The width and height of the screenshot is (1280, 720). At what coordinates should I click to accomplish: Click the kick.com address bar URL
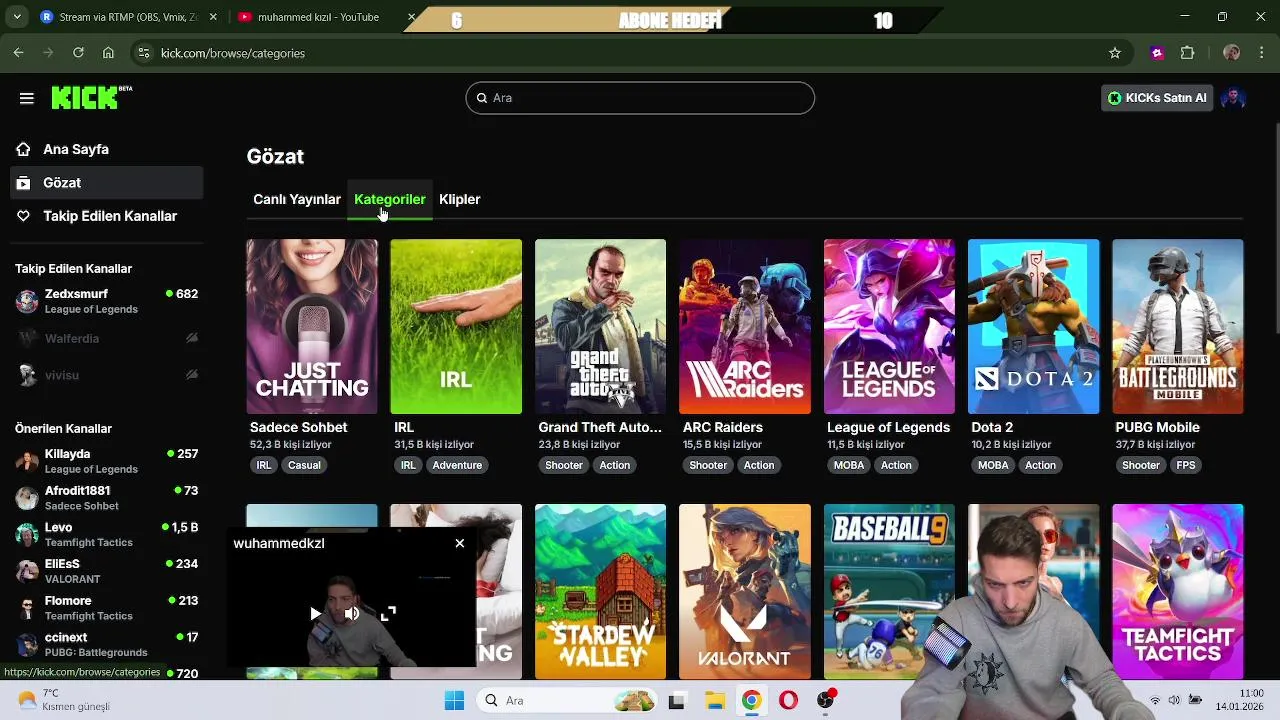coord(233,53)
